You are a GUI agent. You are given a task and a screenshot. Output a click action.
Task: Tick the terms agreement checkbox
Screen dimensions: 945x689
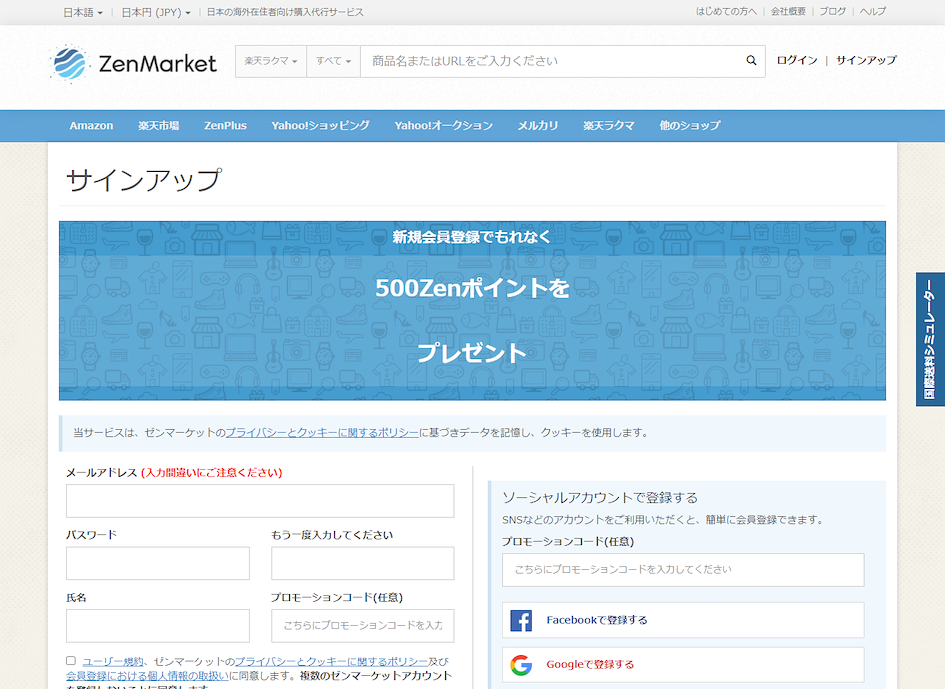(71, 661)
